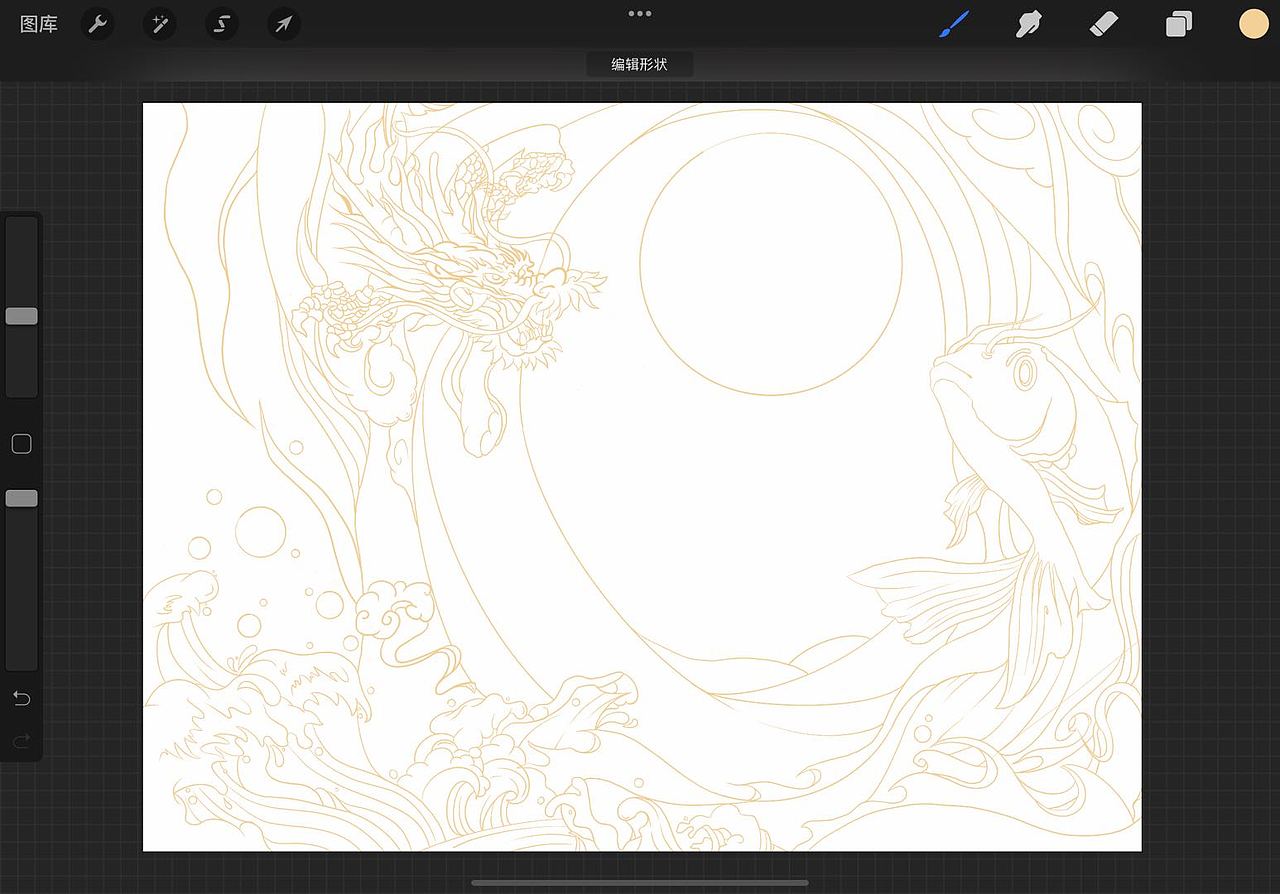Tap the large moon circle on canvas
This screenshot has height=894, width=1280.
(x=771, y=264)
